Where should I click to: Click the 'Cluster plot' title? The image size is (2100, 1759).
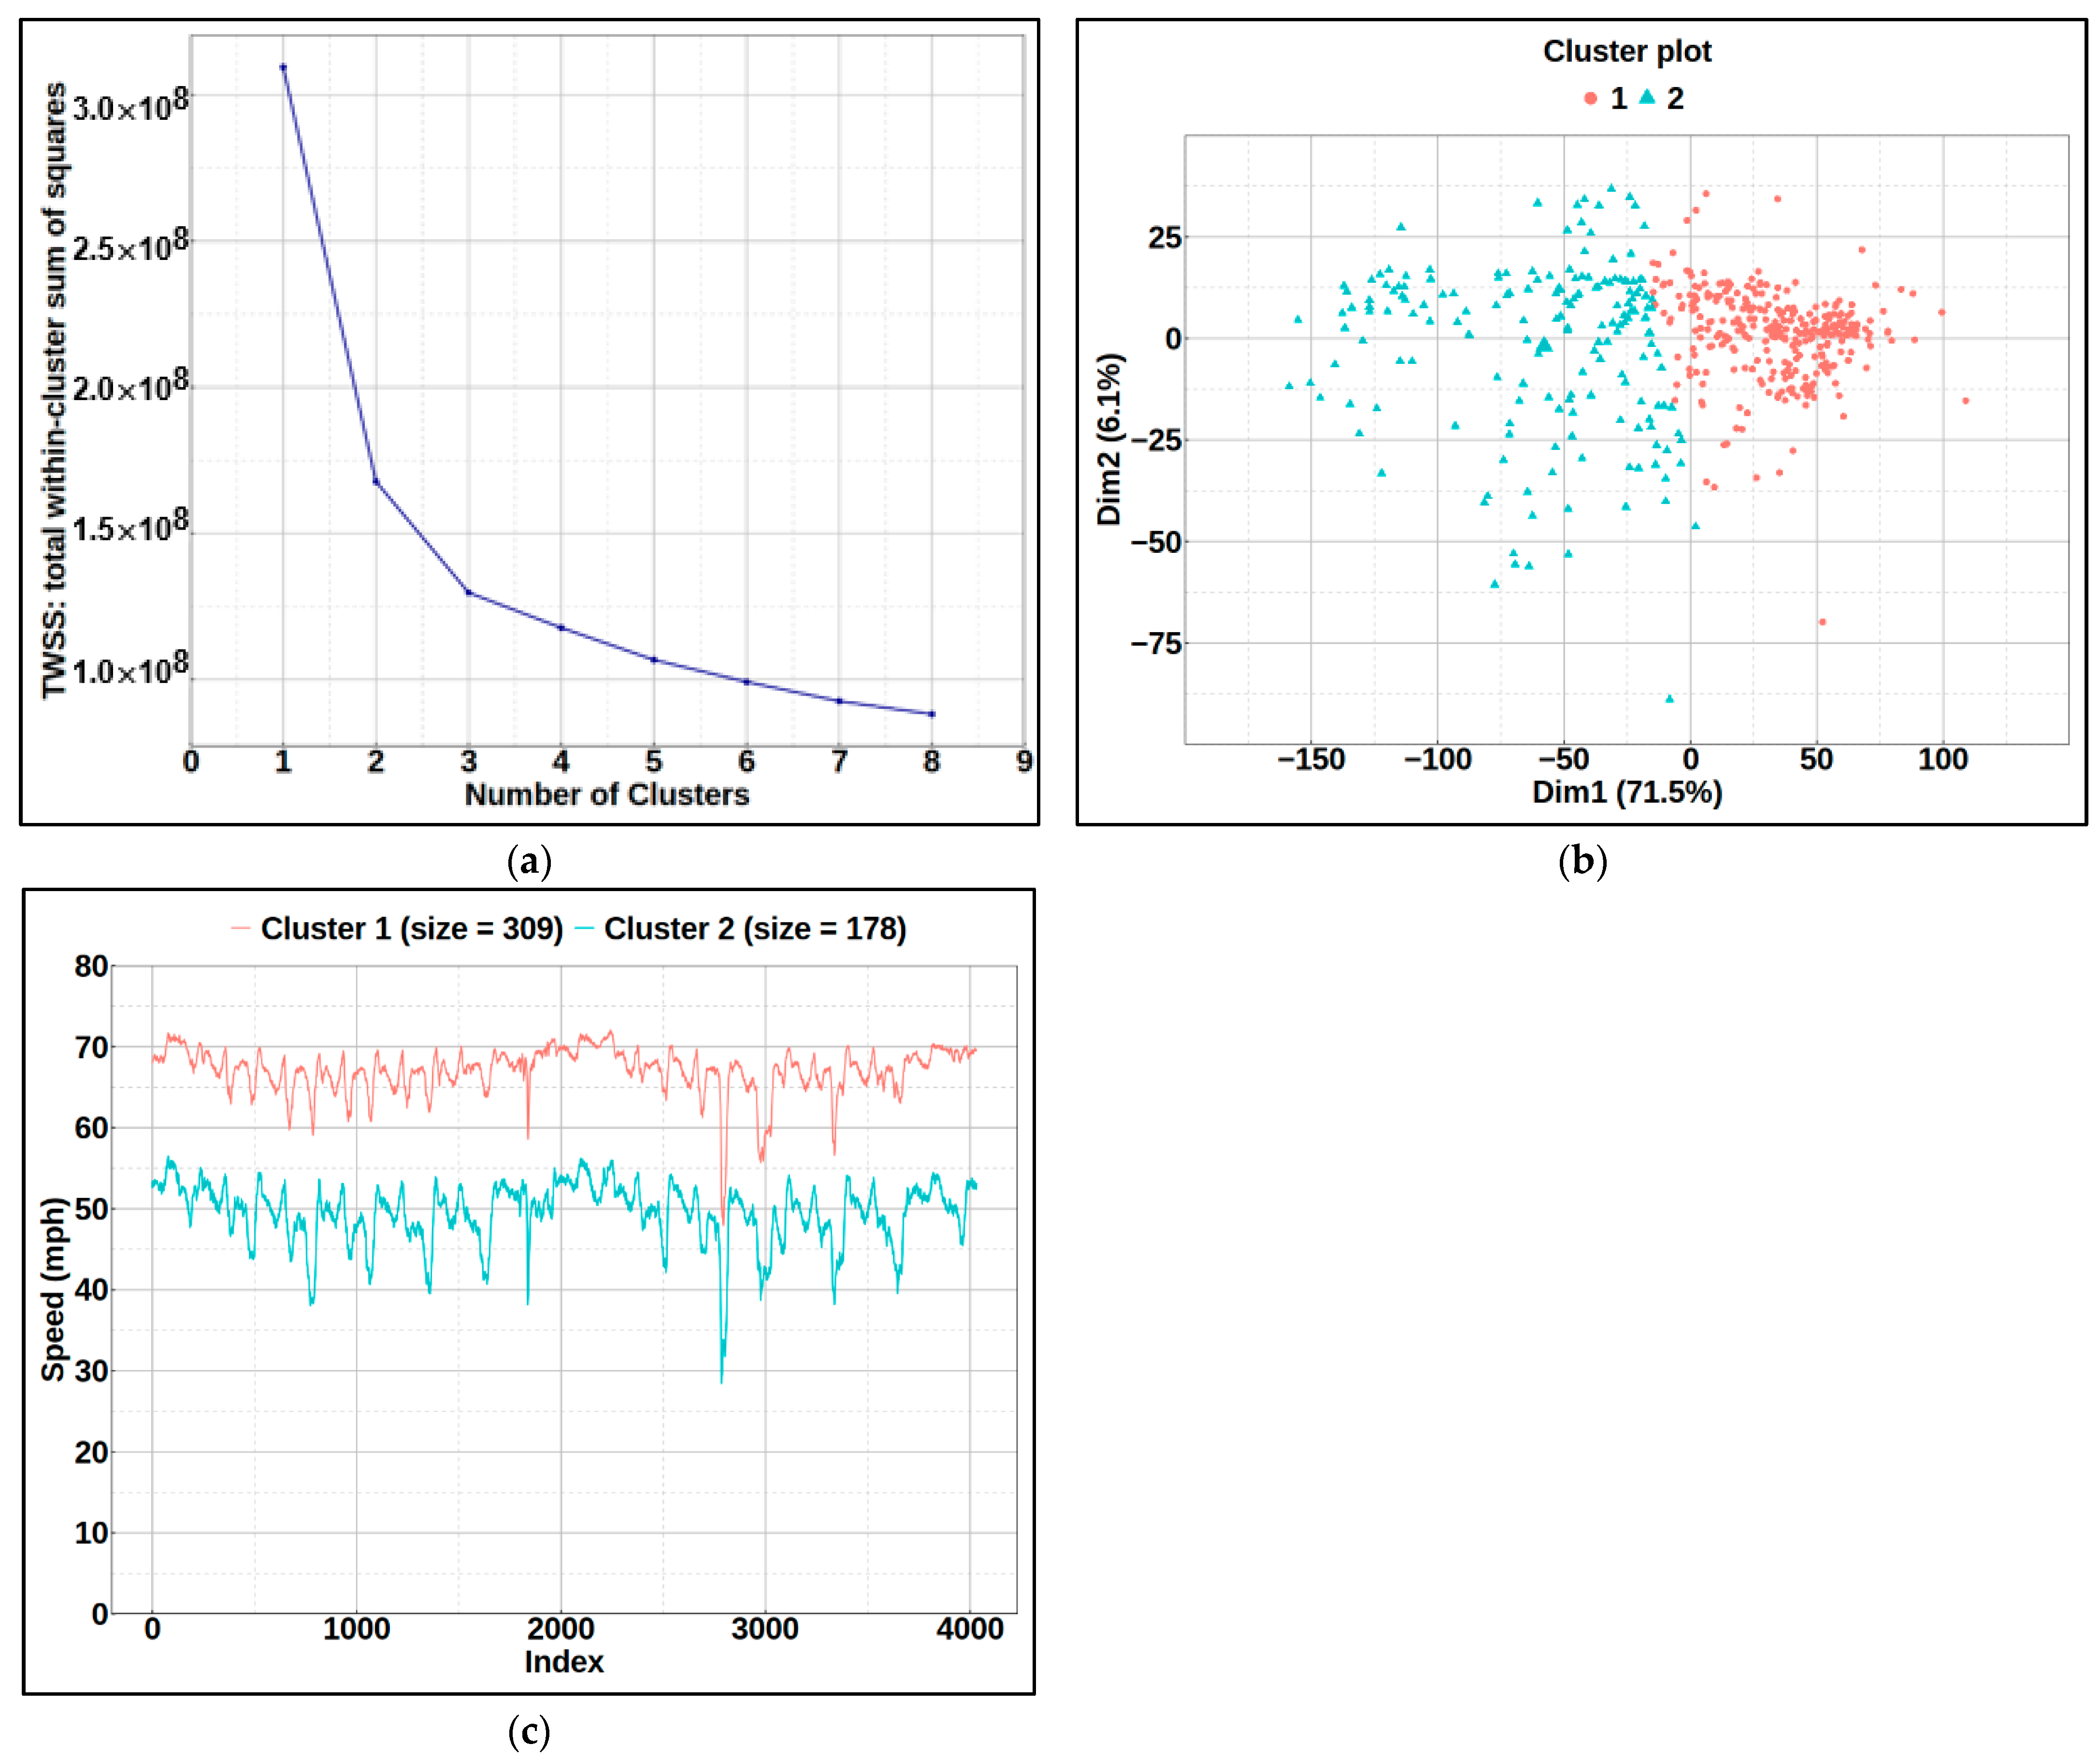pos(1627,51)
